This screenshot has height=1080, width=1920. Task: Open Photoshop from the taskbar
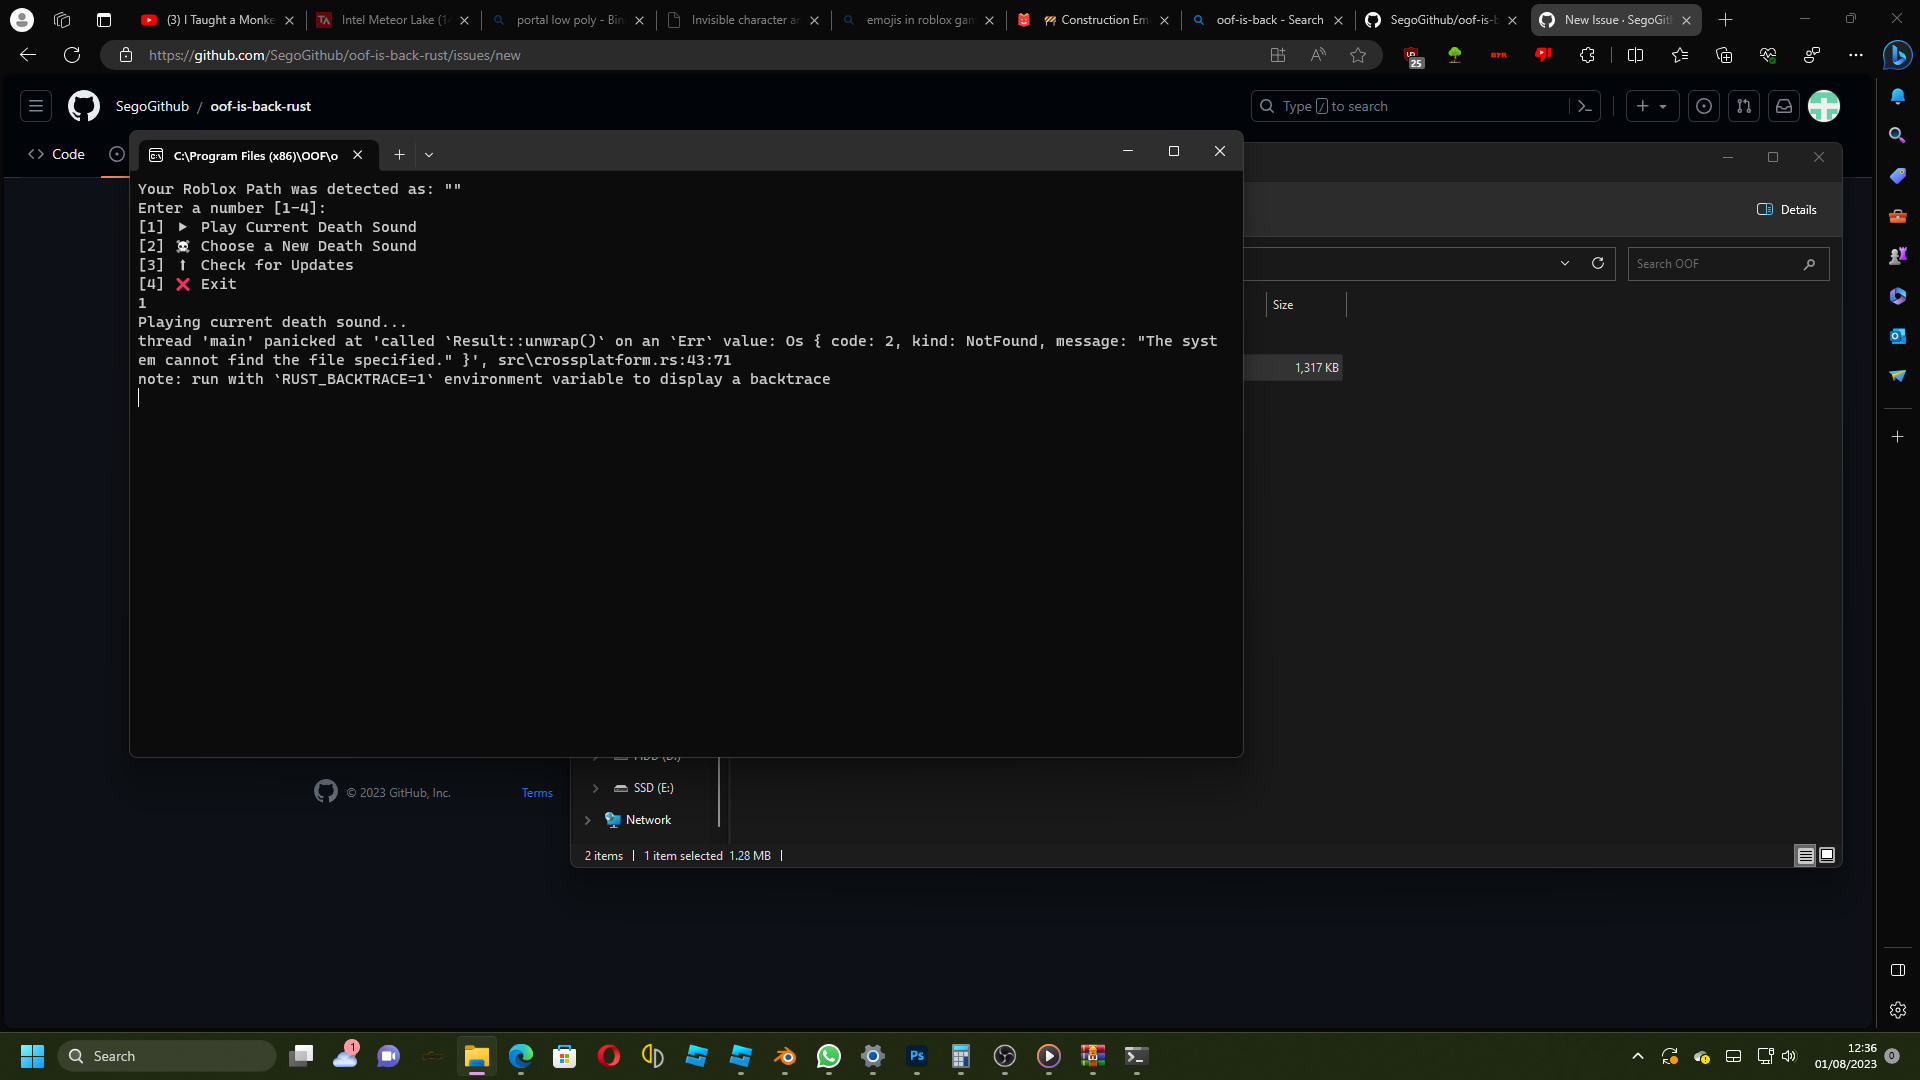click(x=918, y=1056)
